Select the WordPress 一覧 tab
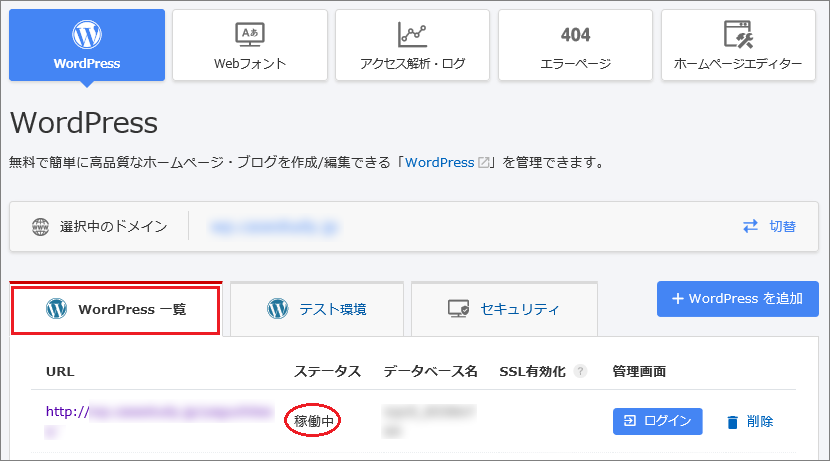The height and width of the screenshot is (461, 830). [115, 310]
